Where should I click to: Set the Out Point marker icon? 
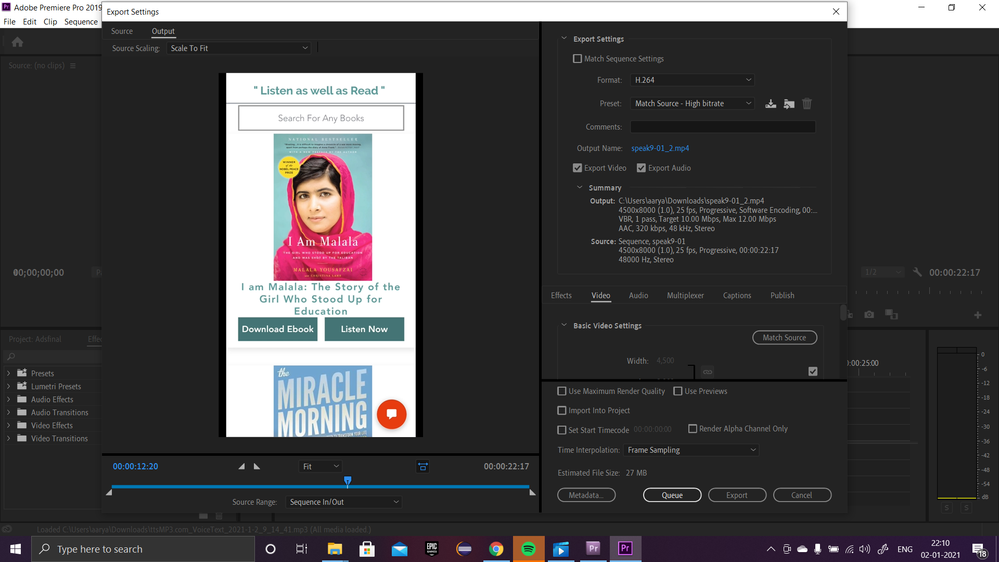257,466
